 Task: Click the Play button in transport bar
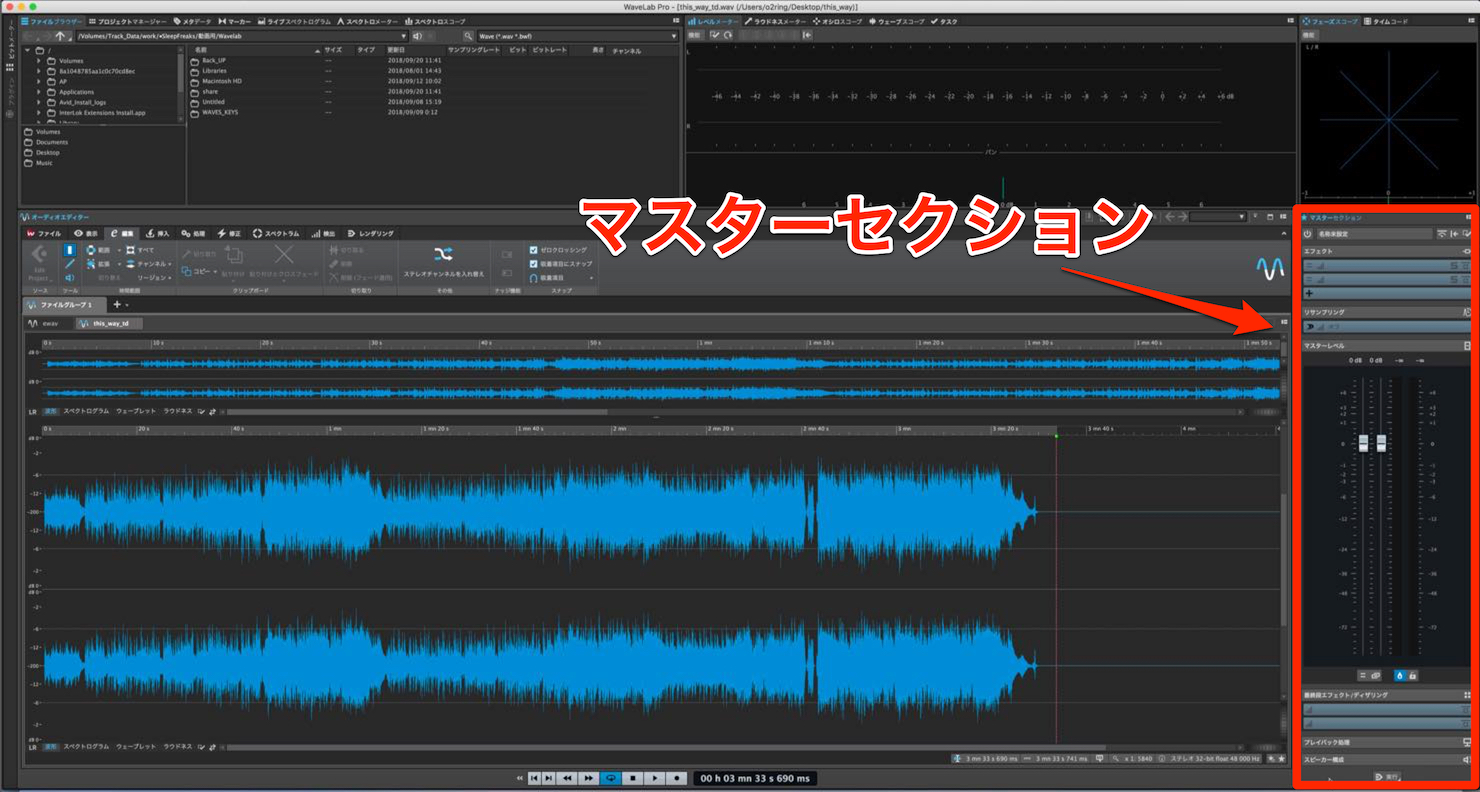coord(655,778)
